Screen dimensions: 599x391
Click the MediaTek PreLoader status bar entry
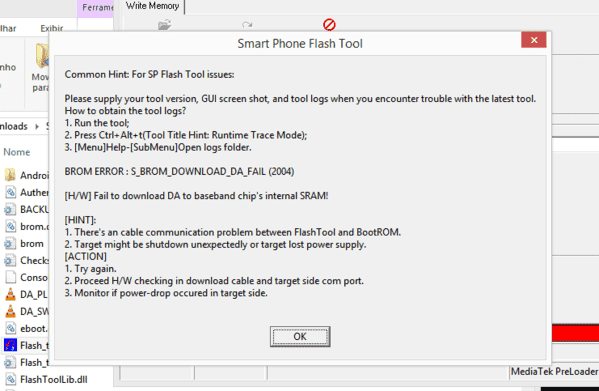point(554,372)
